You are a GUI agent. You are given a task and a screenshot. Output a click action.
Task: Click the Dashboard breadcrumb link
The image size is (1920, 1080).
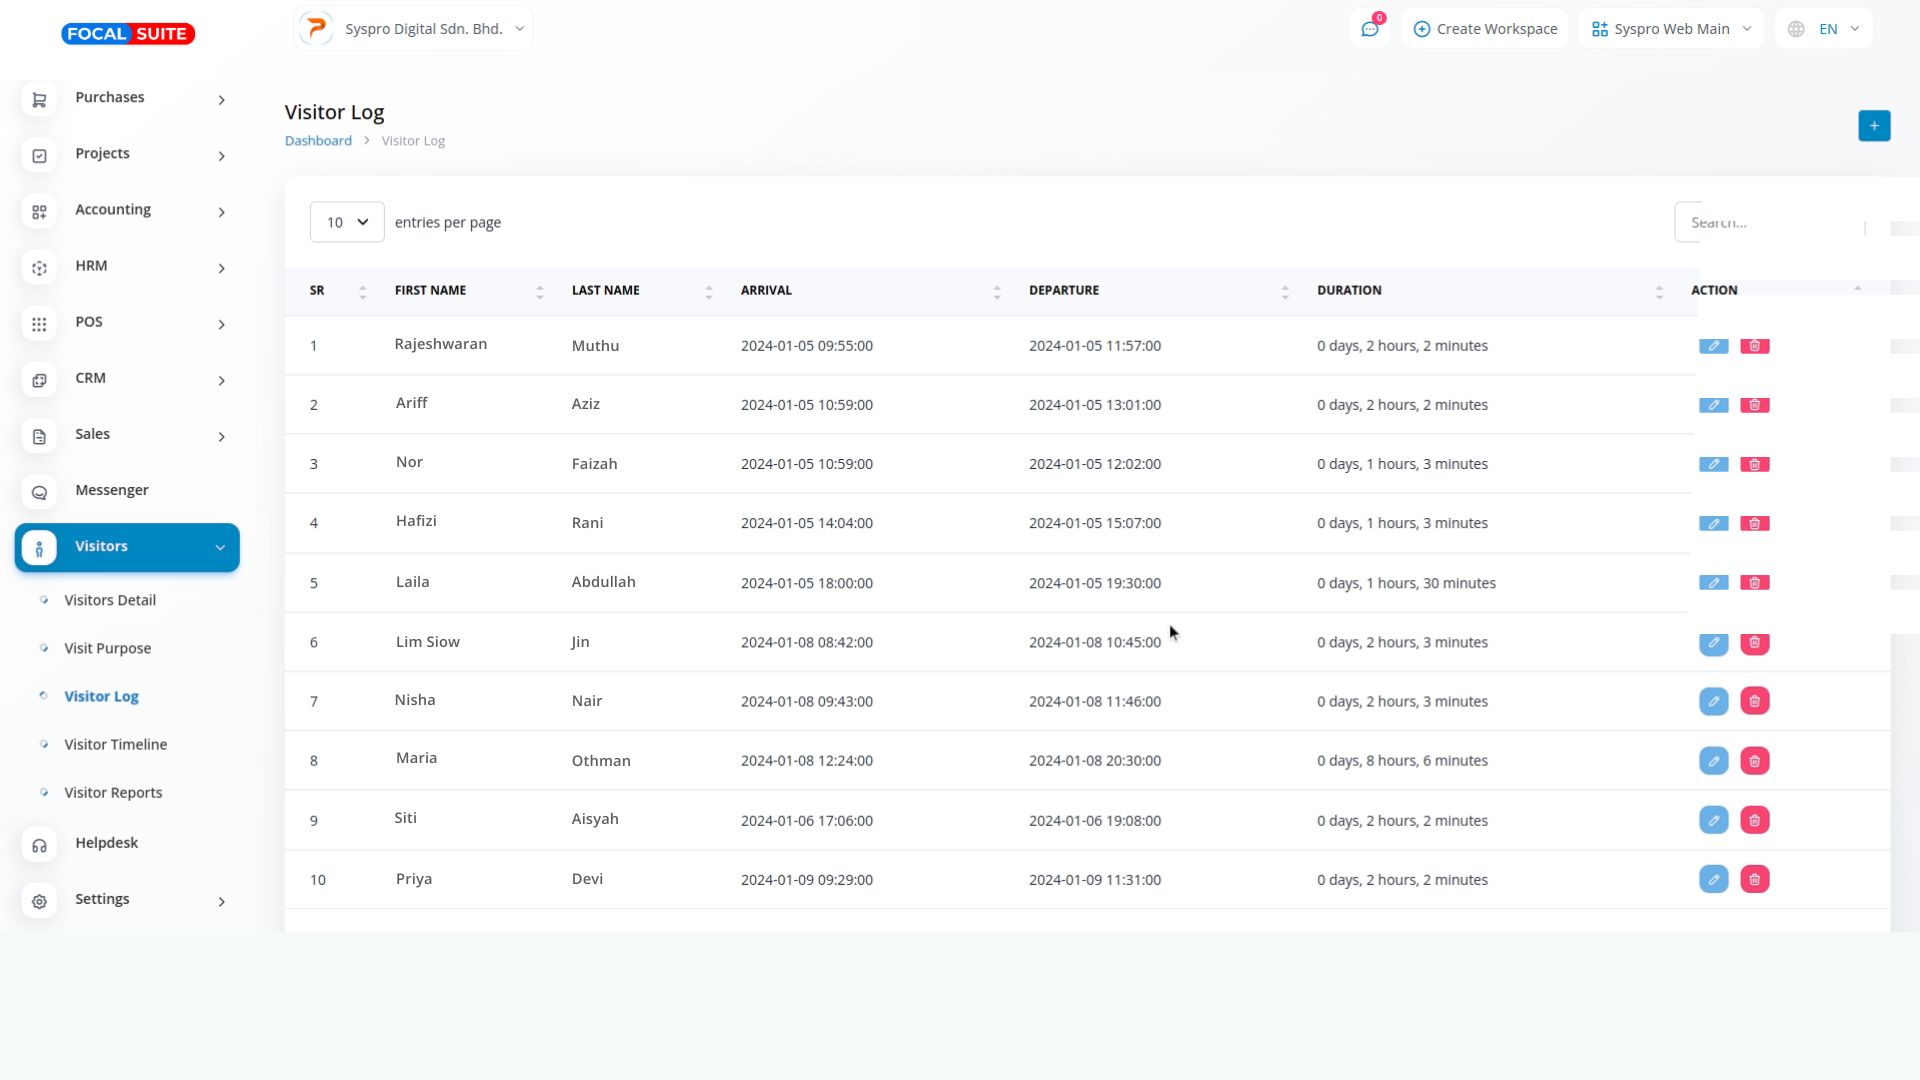click(x=318, y=141)
